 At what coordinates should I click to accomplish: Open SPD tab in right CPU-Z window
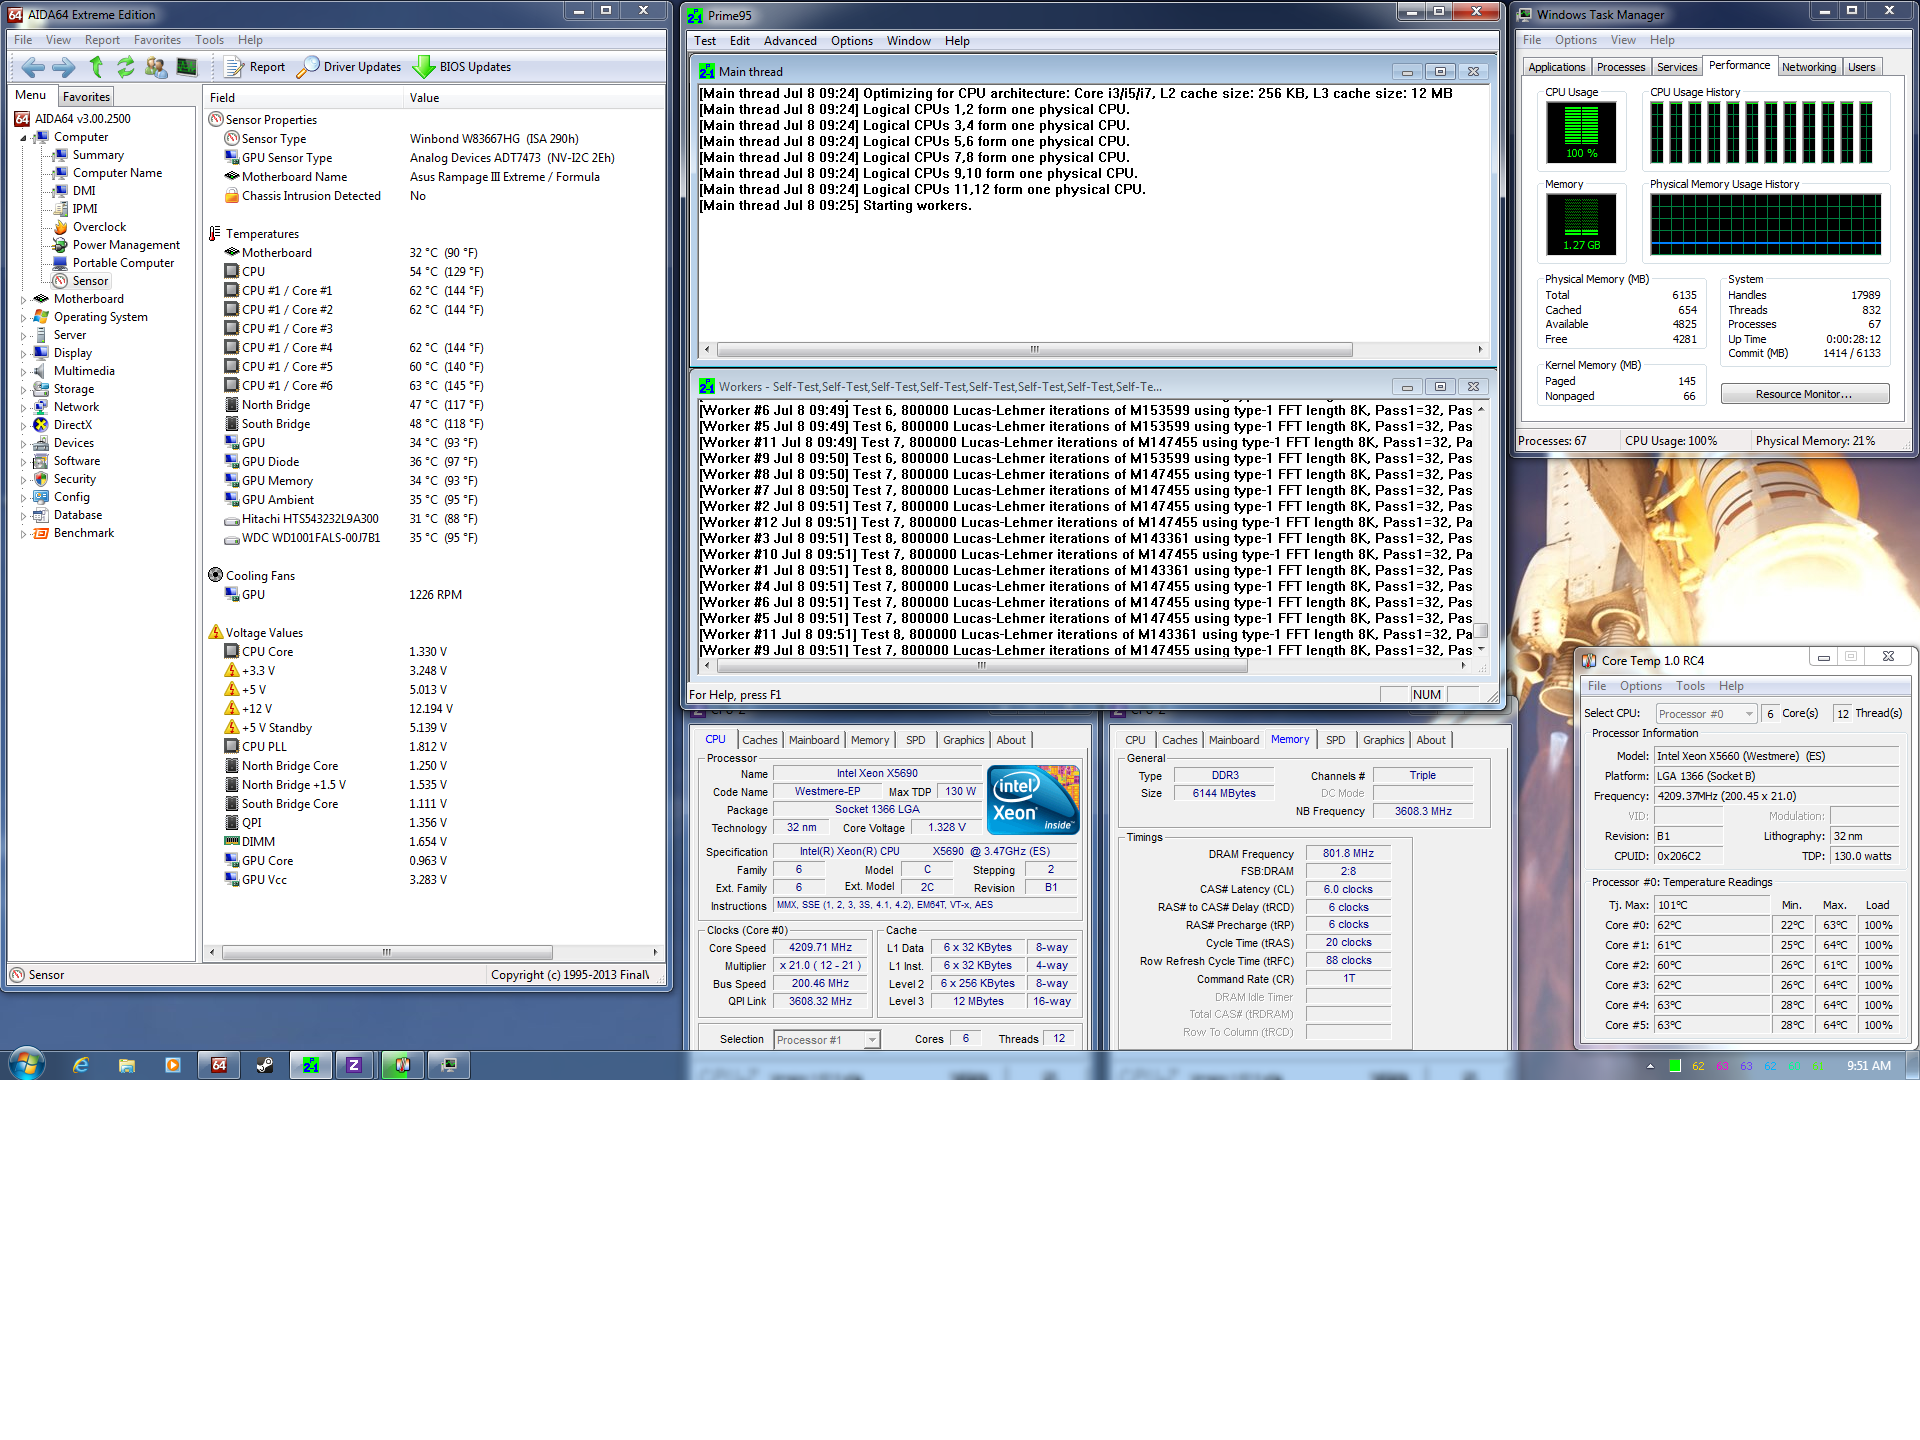1335,740
